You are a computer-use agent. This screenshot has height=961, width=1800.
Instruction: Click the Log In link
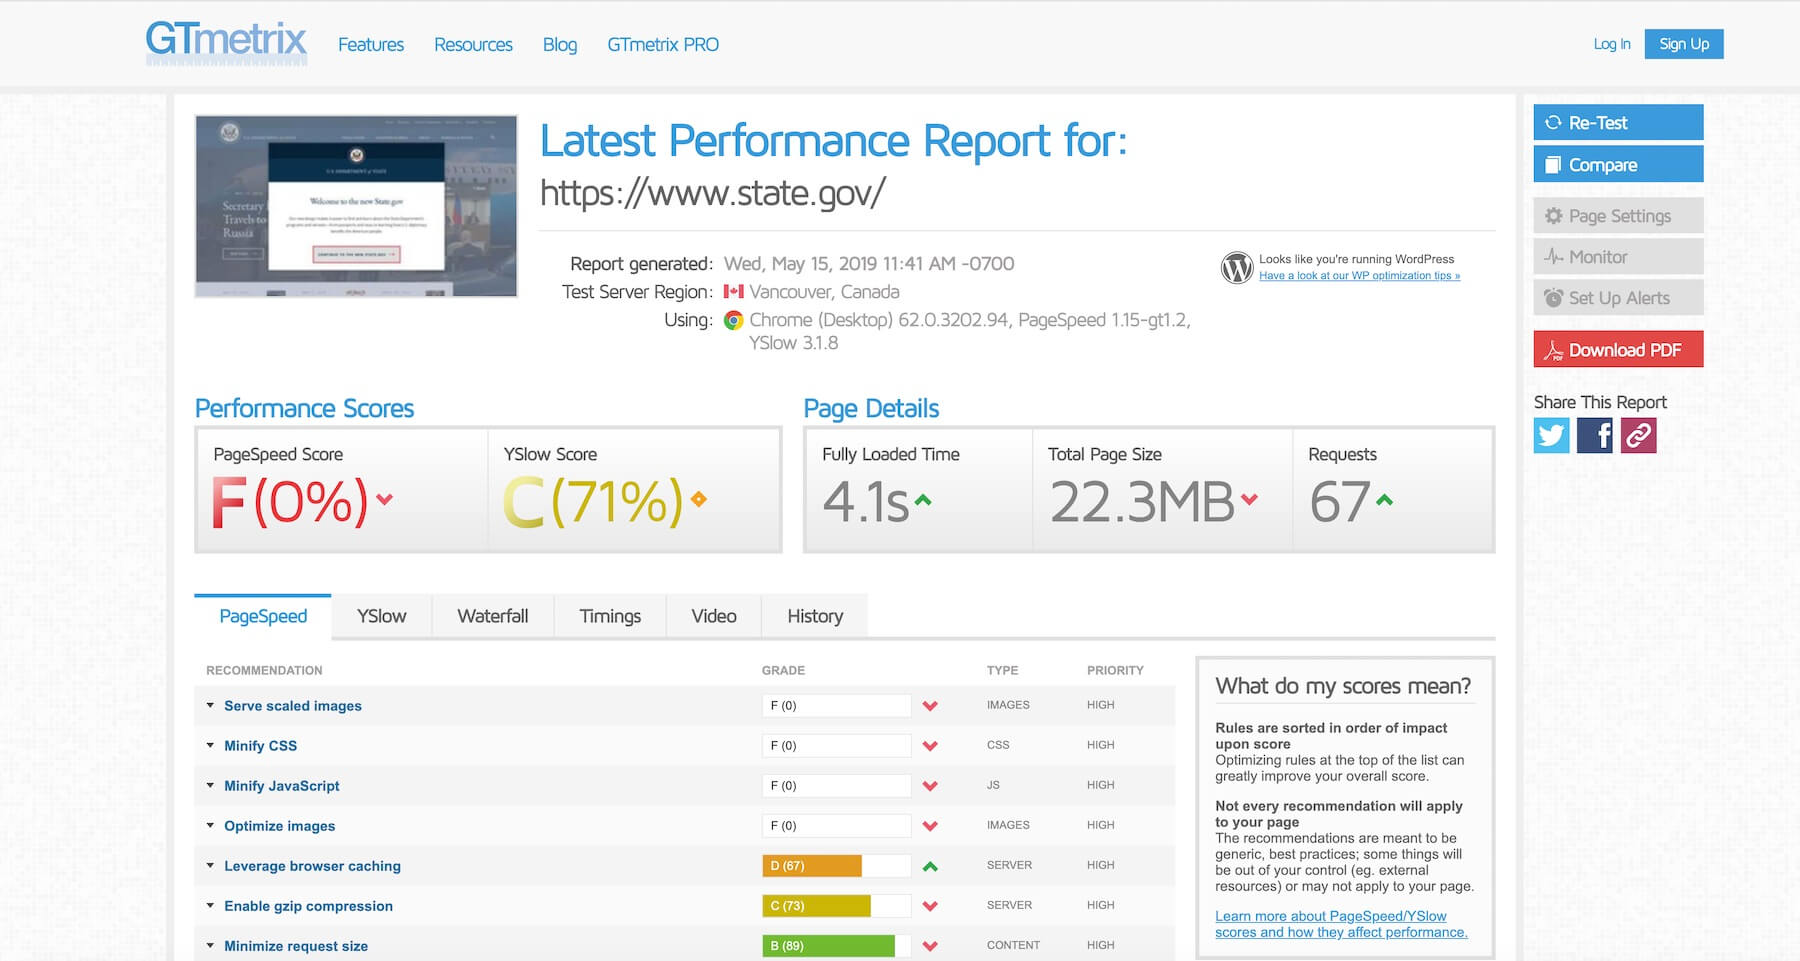pos(1612,44)
